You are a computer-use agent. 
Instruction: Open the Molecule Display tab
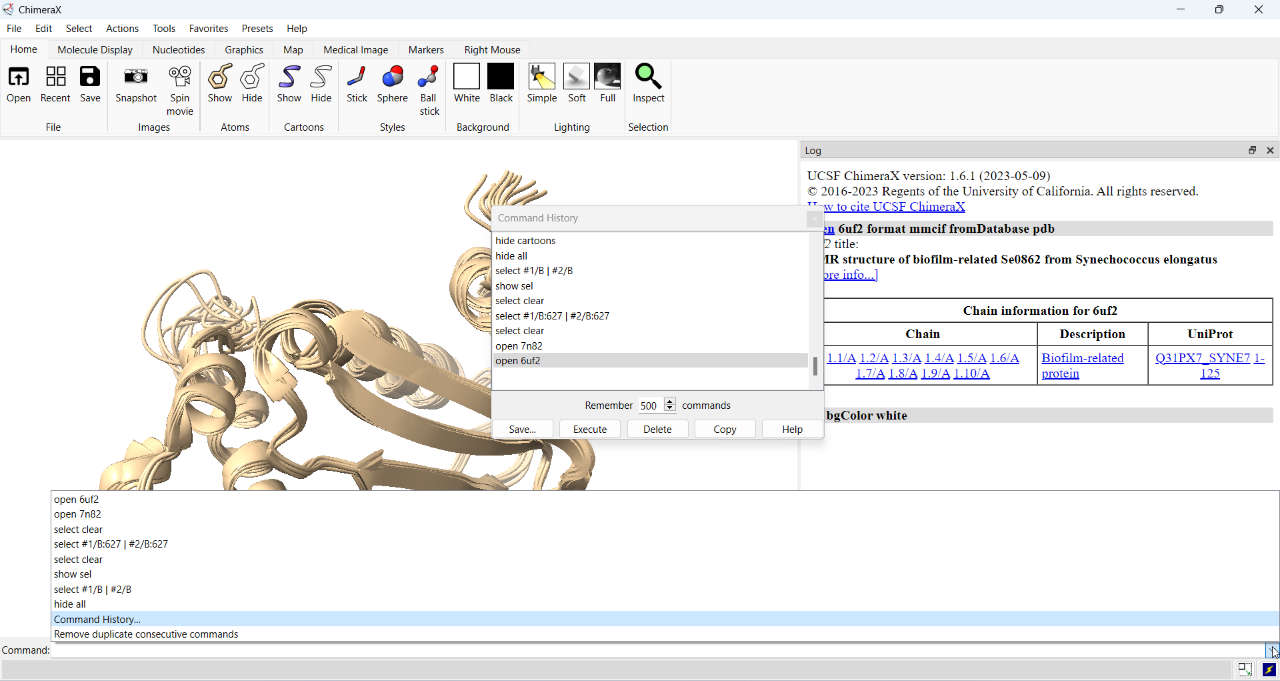[95, 49]
